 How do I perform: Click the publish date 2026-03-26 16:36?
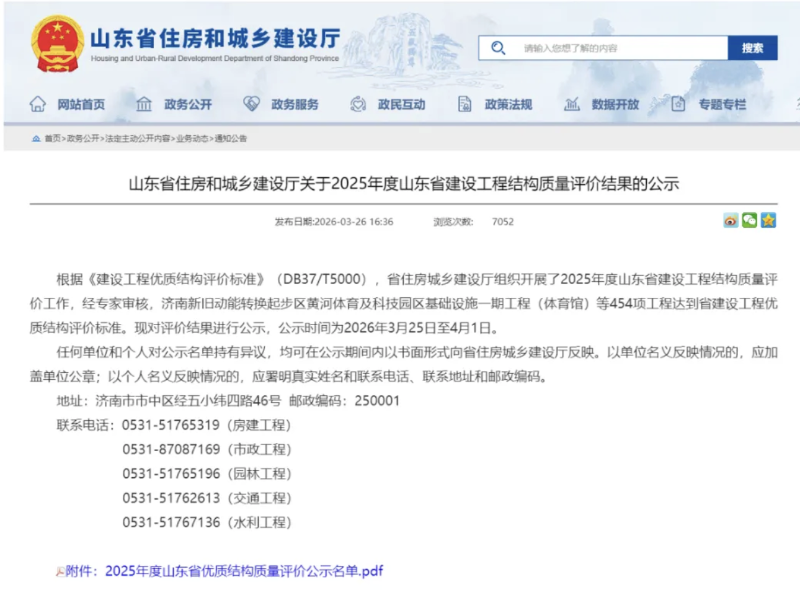pyautogui.click(x=354, y=221)
